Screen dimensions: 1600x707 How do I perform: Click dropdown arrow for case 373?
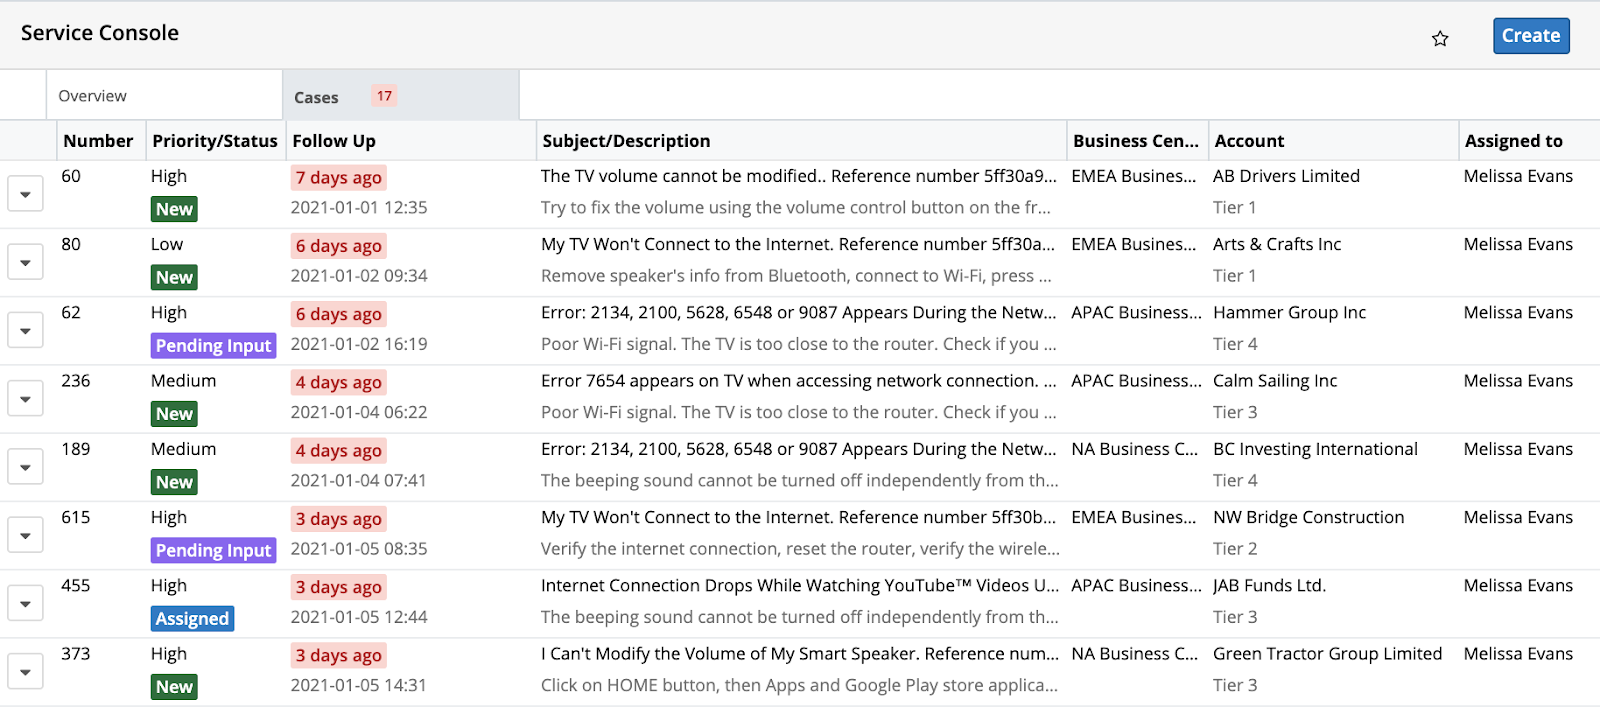point(25,671)
